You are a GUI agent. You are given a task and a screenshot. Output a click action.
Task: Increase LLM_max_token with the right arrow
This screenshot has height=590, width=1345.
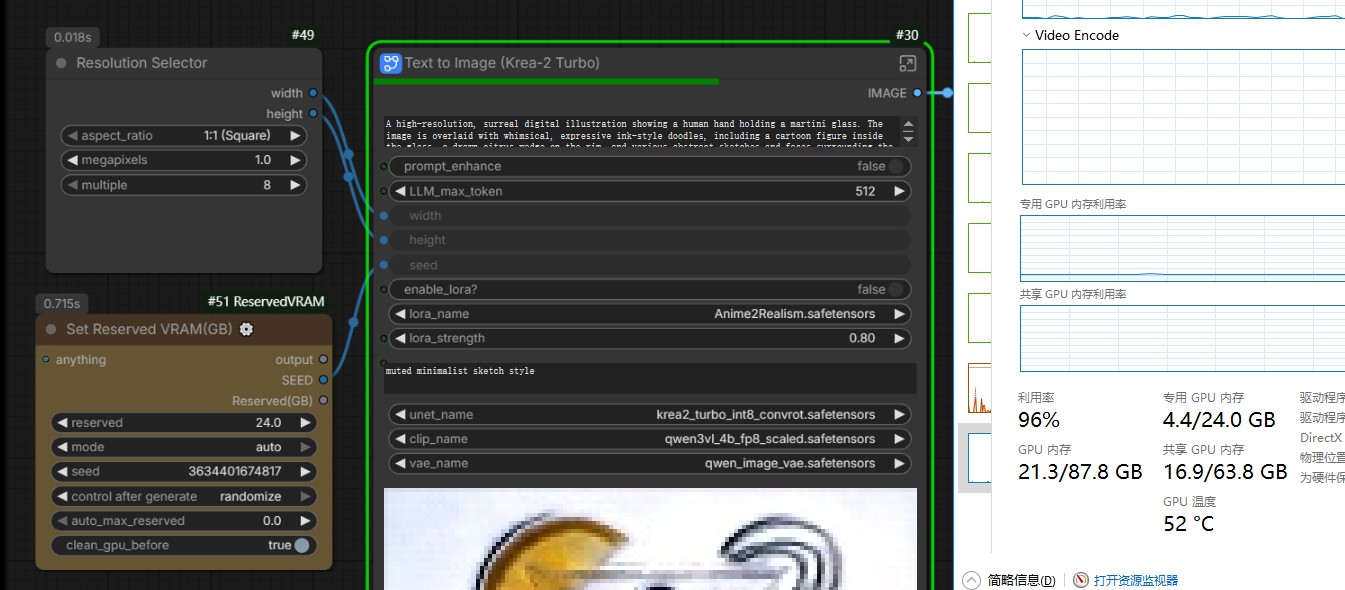[899, 191]
